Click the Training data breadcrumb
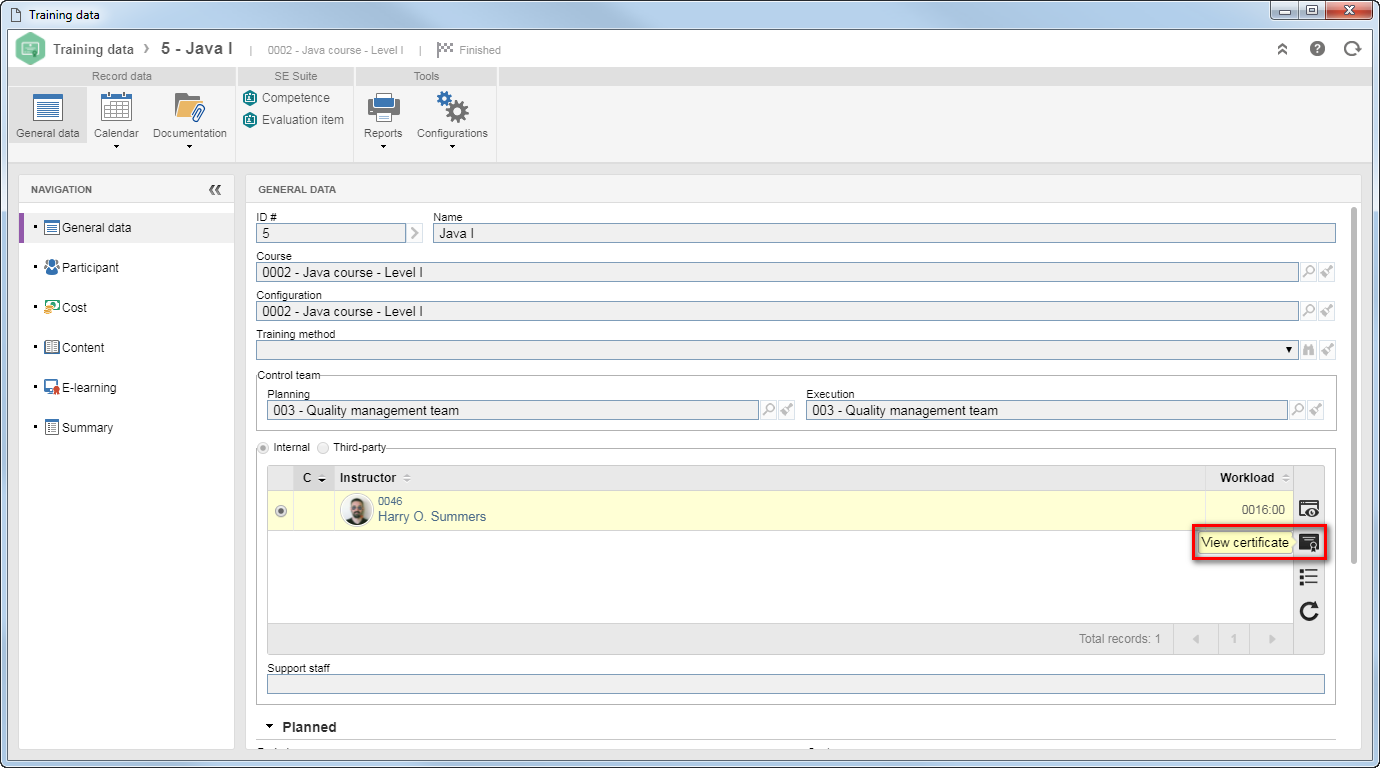This screenshot has width=1380, height=768. point(93,49)
